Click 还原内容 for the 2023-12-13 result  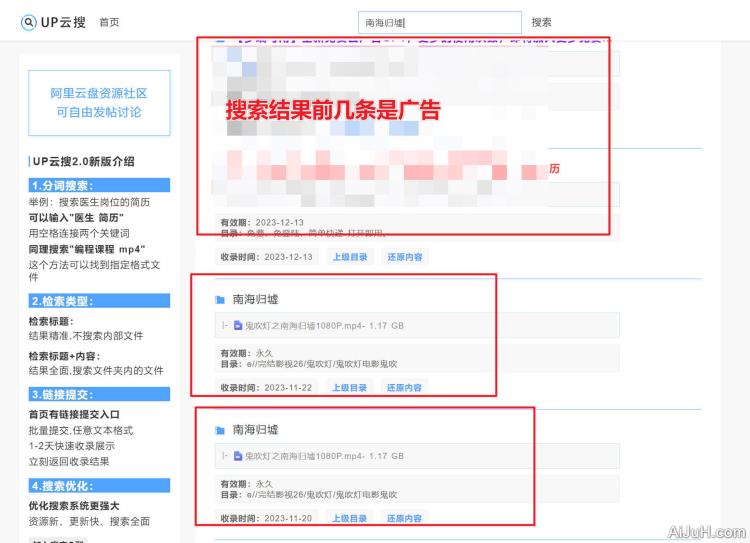point(405,257)
